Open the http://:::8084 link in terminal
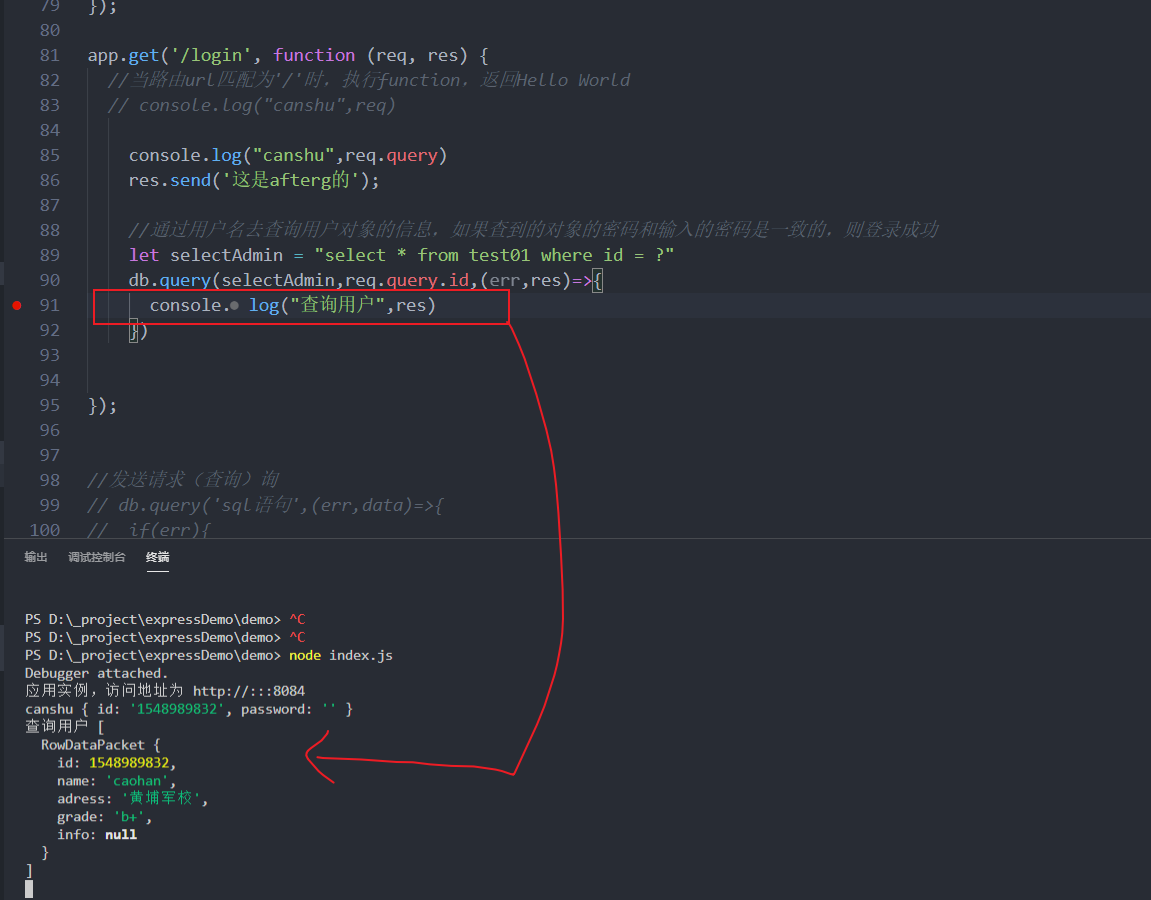Screen dimensions: 1151x900 point(249,691)
